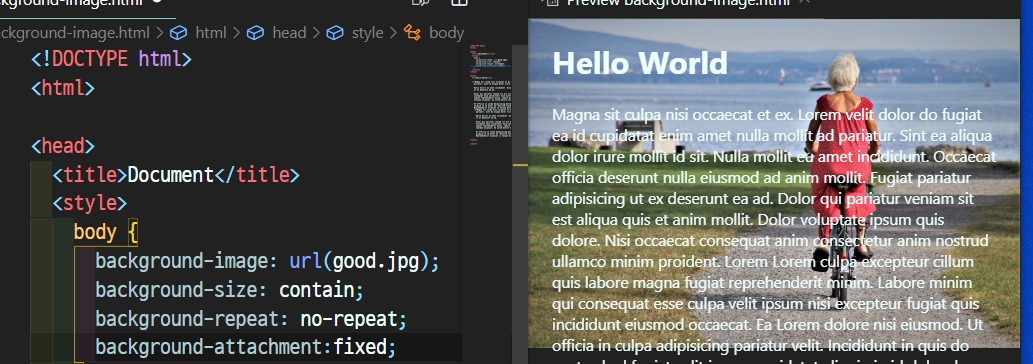Click the opening <head> tag in code
This screenshot has width=1033, height=364.
pyautogui.click(x=63, y=145)
